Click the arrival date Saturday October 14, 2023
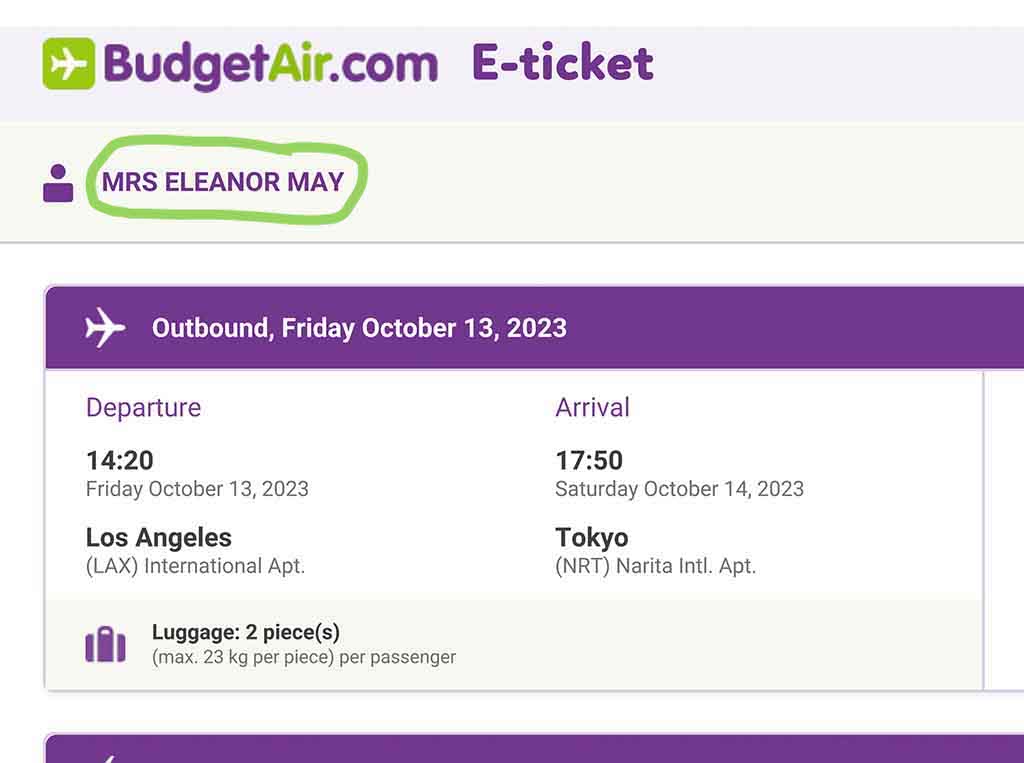Image resolution: width=1024 pixels, height=763 pixels. (679, 489)
